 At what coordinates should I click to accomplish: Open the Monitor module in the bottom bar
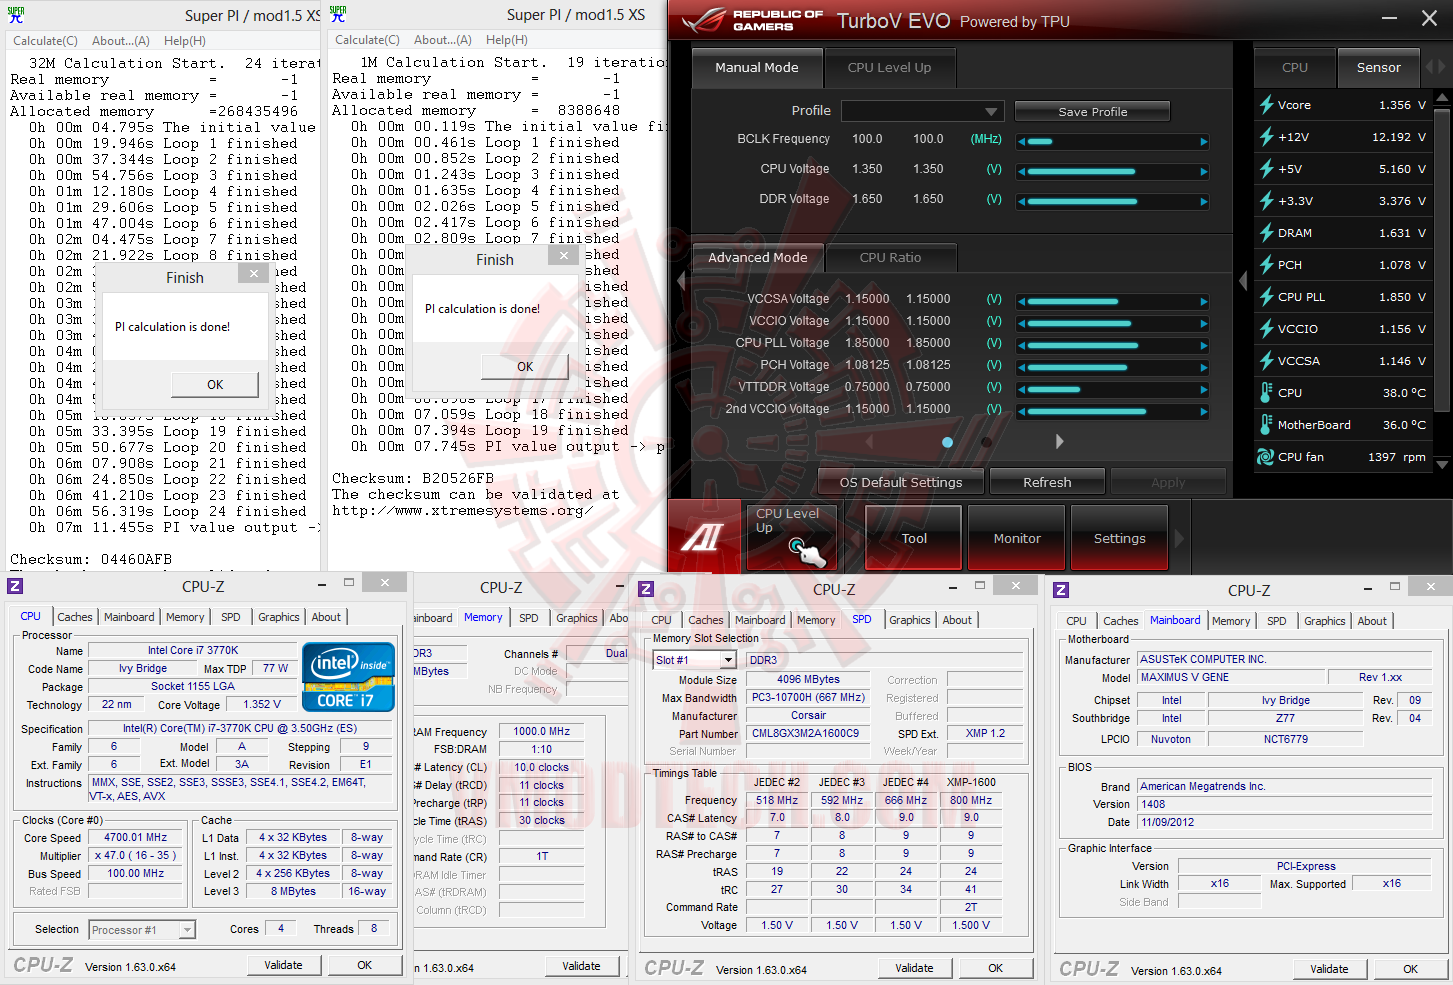click(1017, 538)
